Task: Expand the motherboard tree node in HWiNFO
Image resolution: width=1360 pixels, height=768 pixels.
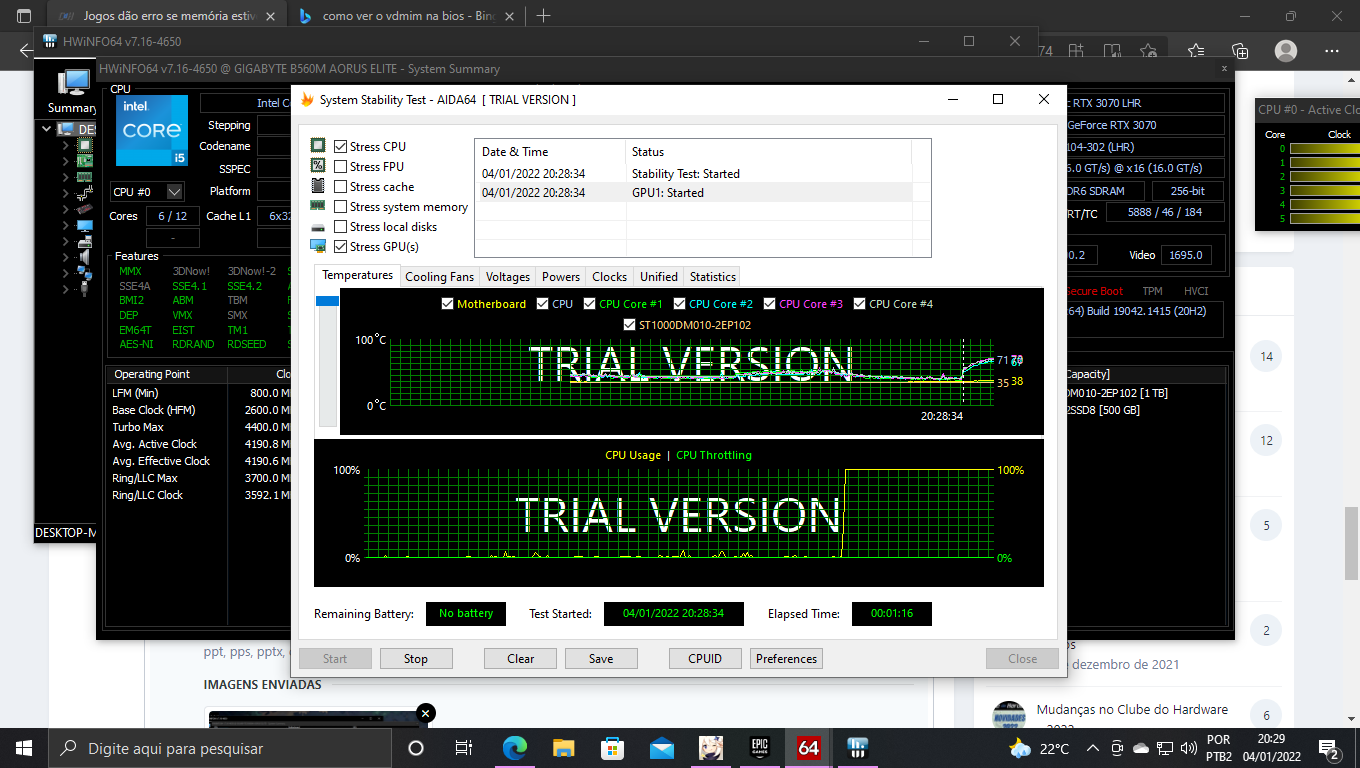Action: point(66,161)
